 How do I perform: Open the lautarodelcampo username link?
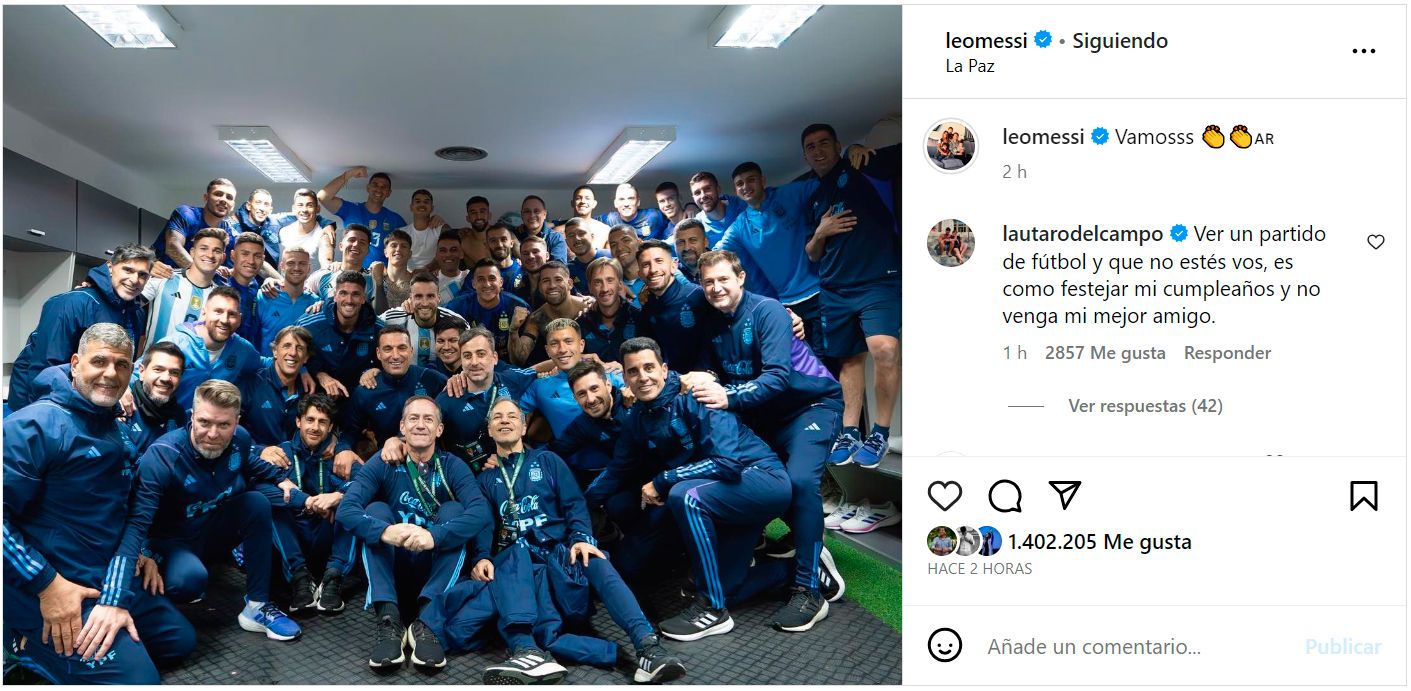click(1082, 234)
